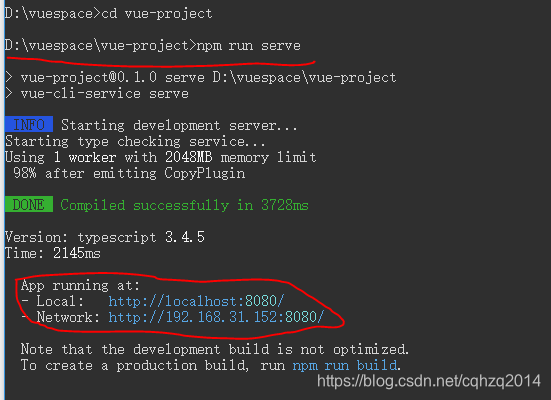The image size is (551, 400).
Task: Click the http://192.168.31.152:8080/ network URL
Action: pos(216,317)
